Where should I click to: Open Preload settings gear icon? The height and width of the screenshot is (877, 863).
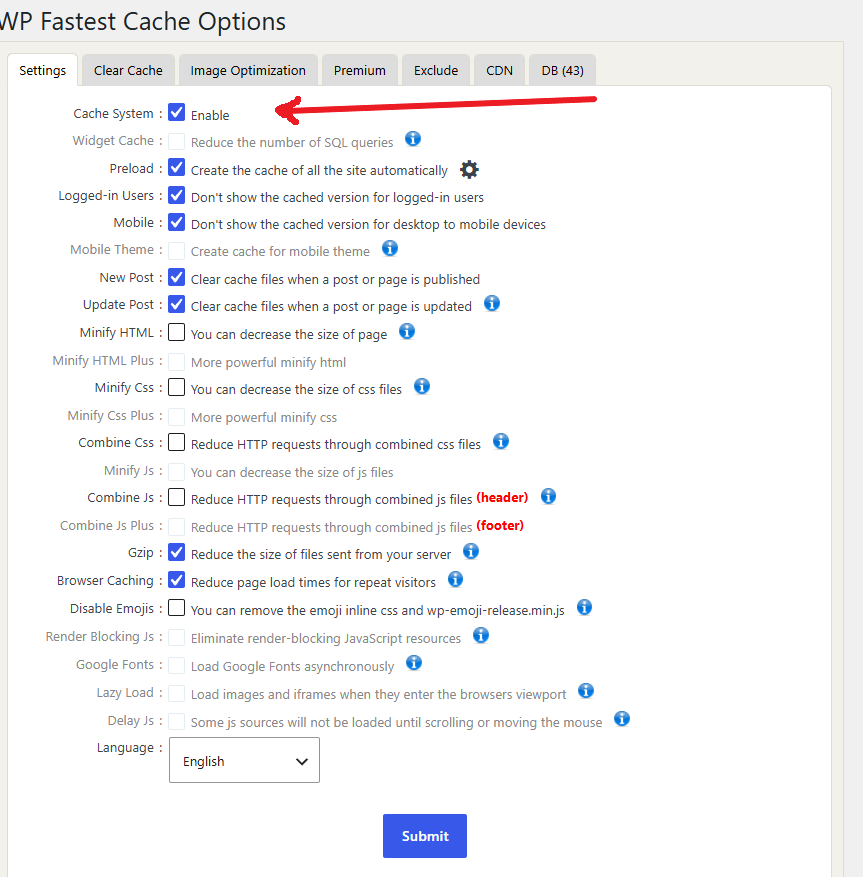tap(469, 169)
